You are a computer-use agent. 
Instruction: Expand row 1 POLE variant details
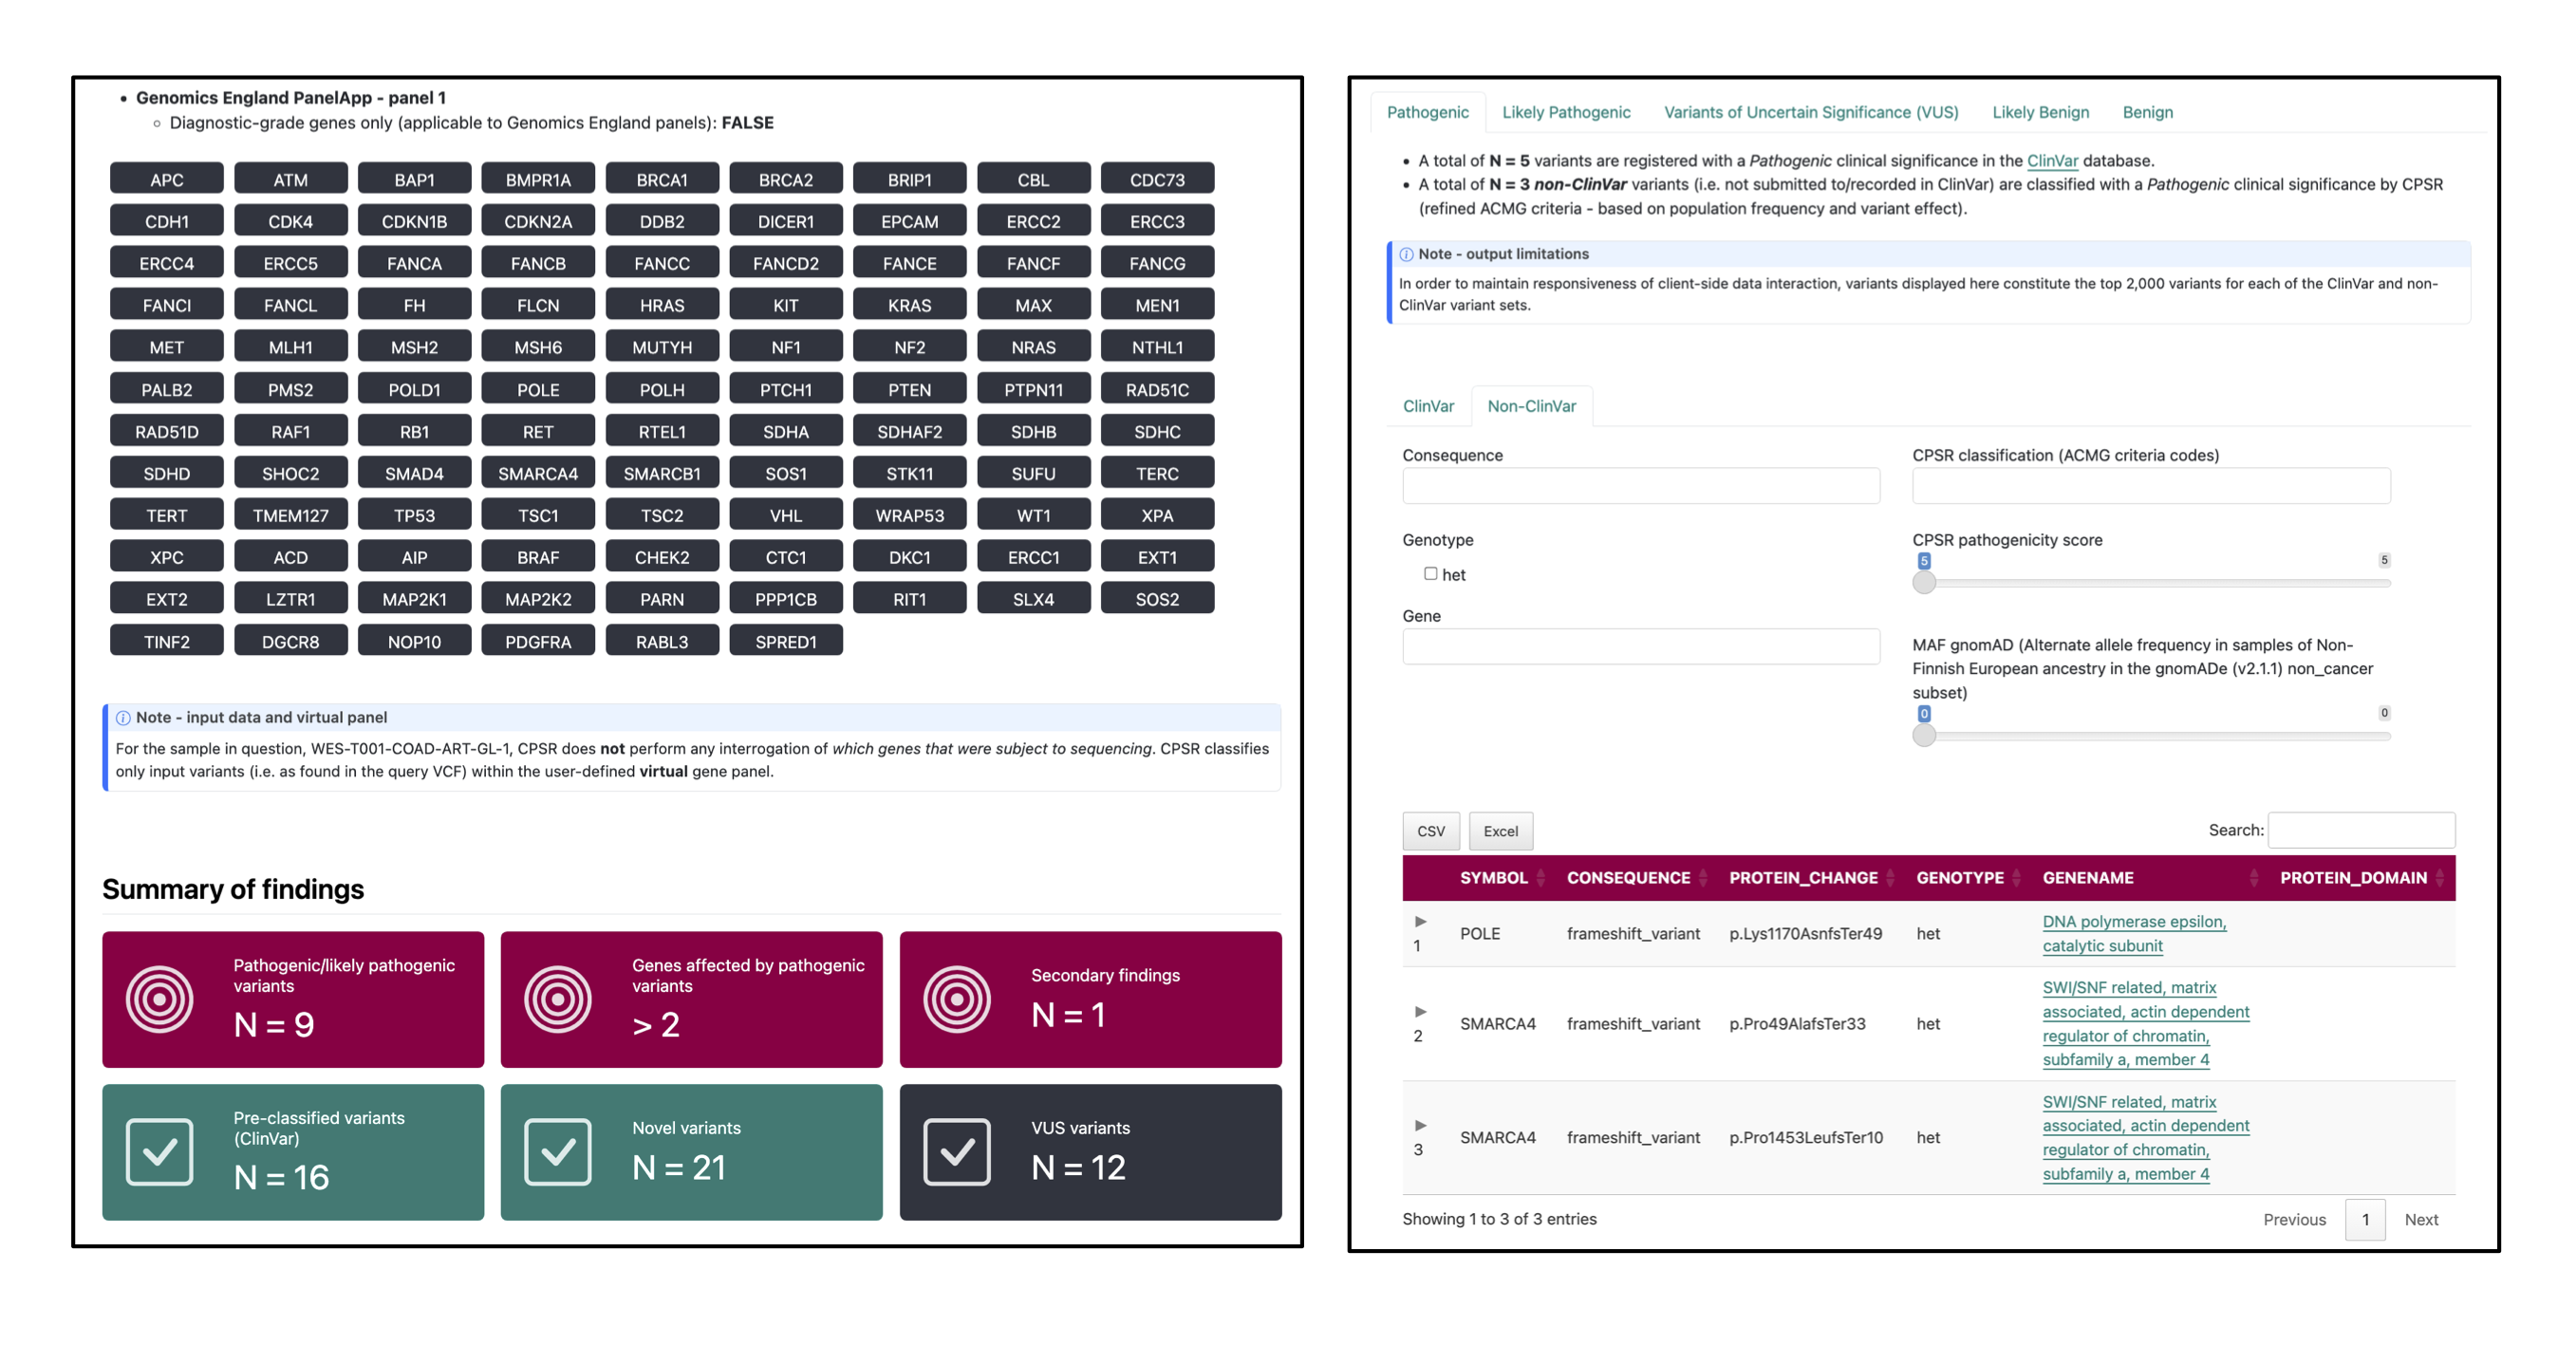point(1420,921)
